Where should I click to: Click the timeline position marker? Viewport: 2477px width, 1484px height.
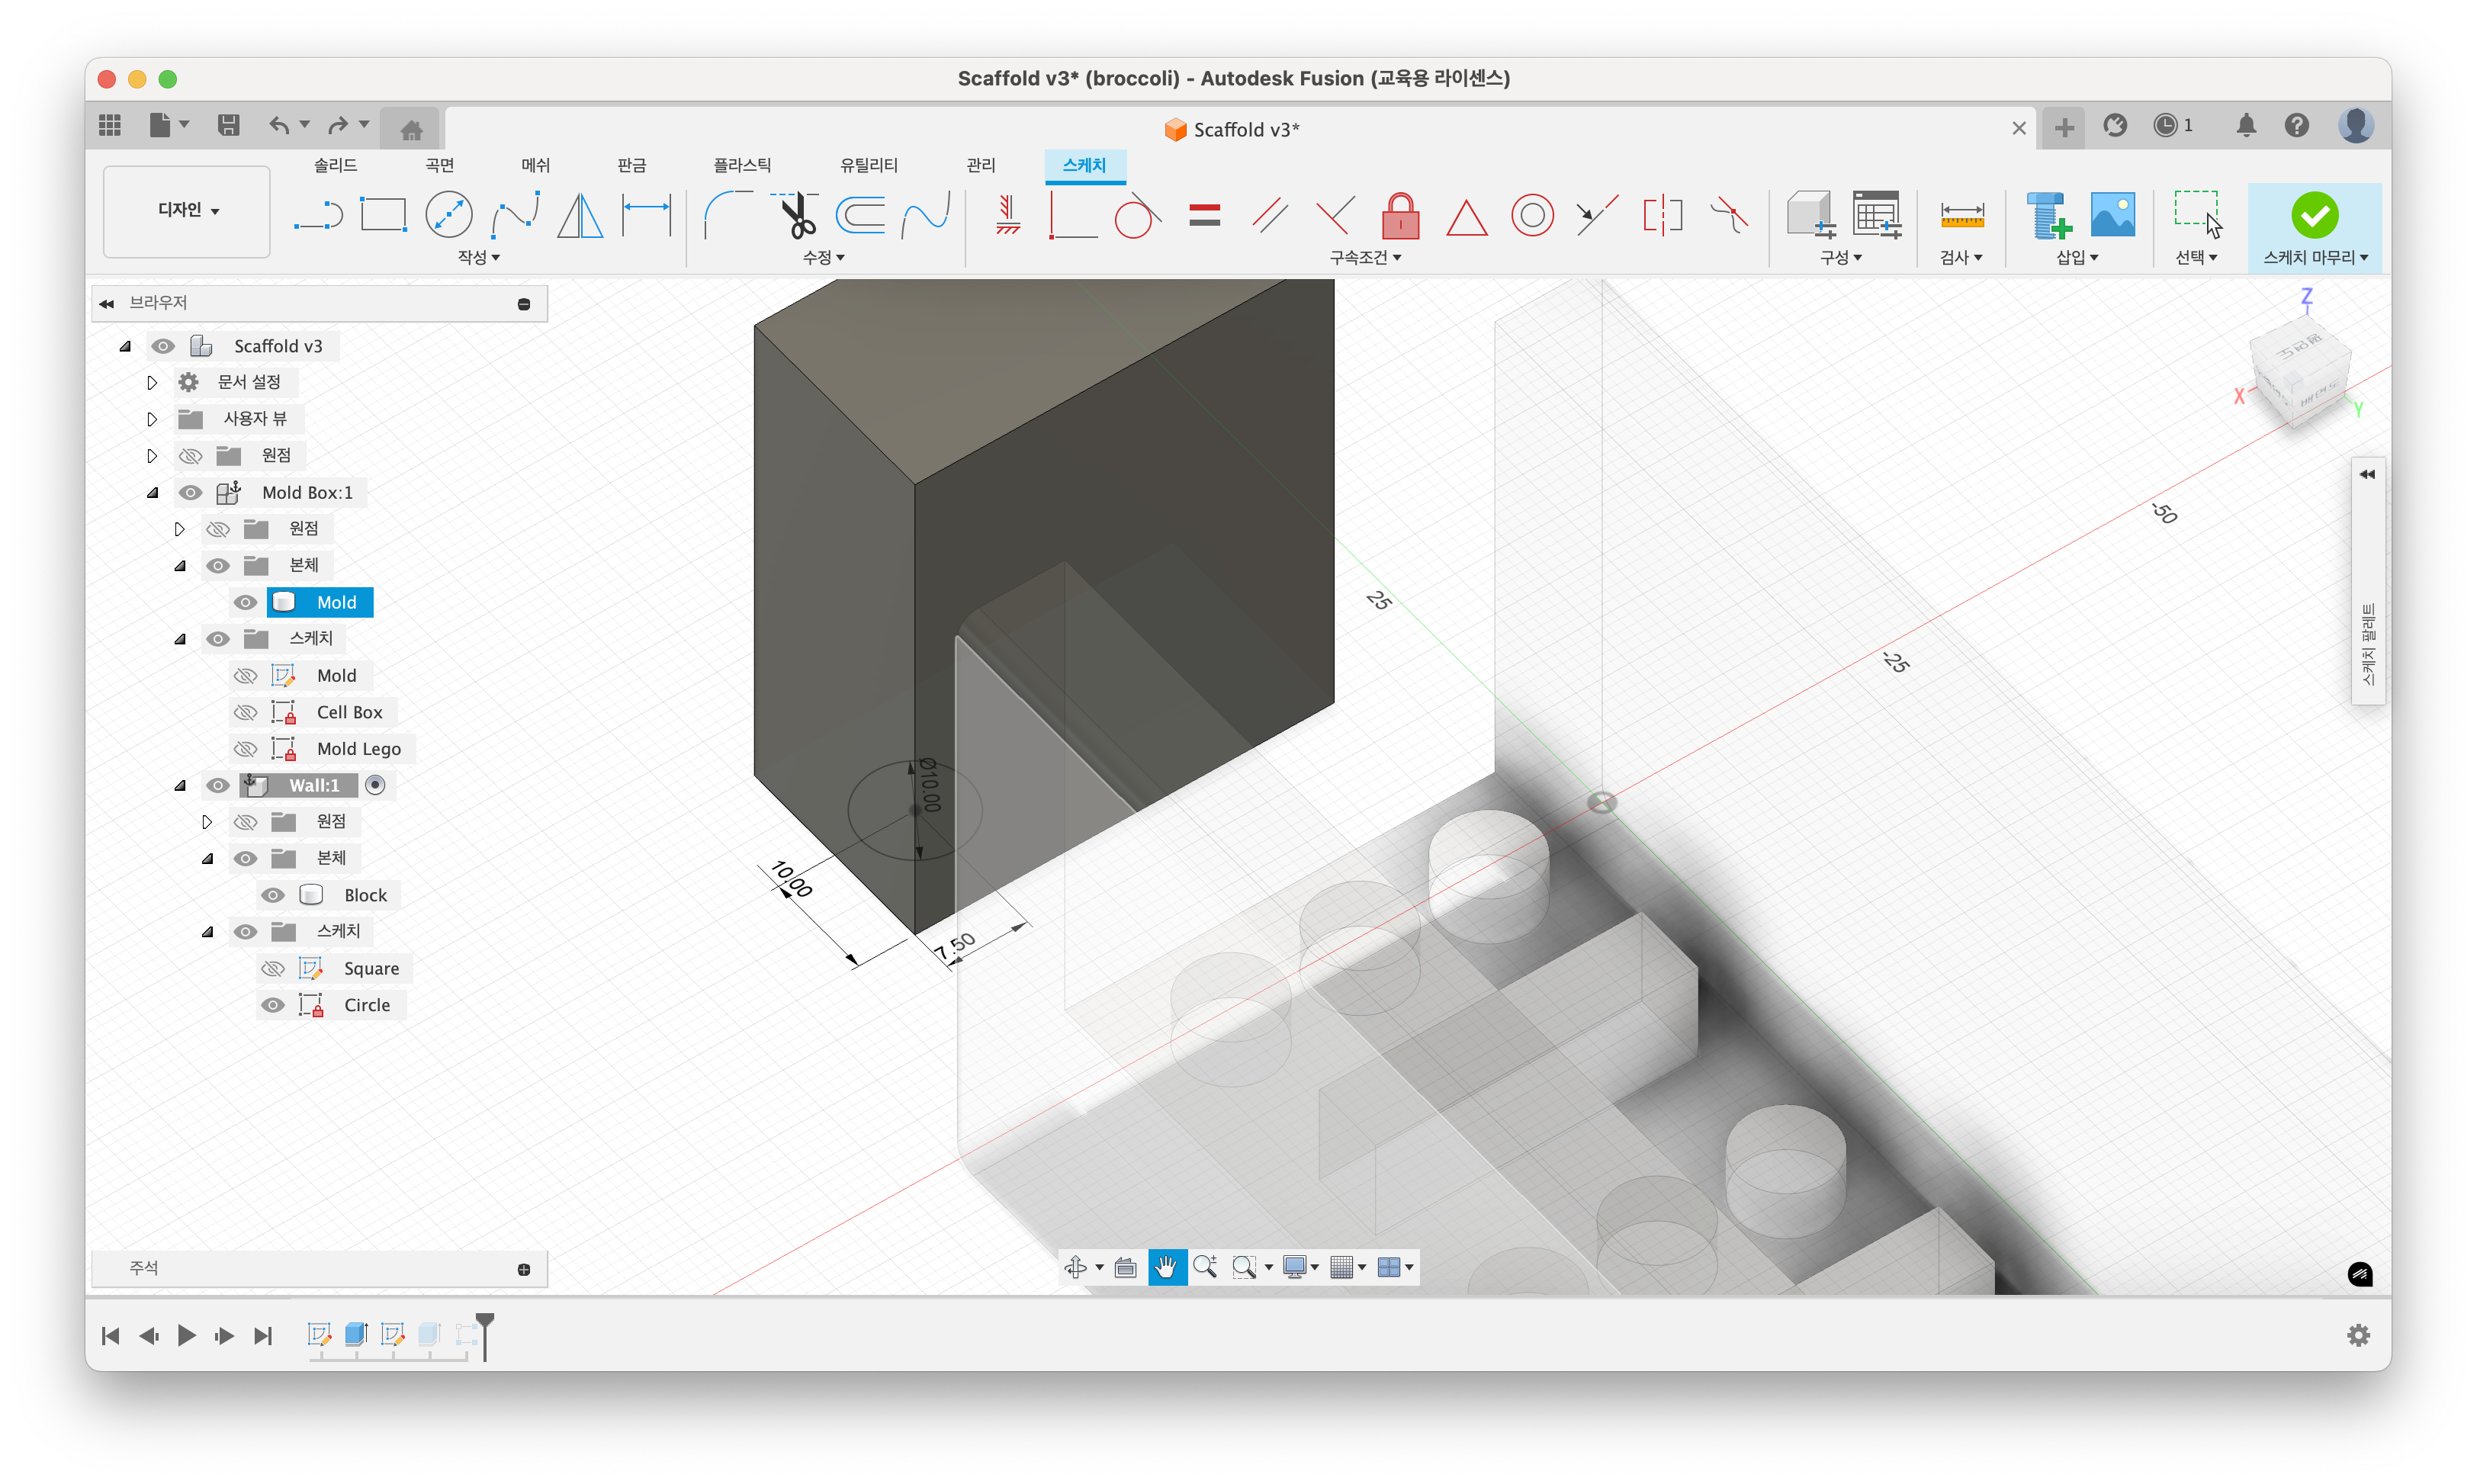pos(485,1336)
